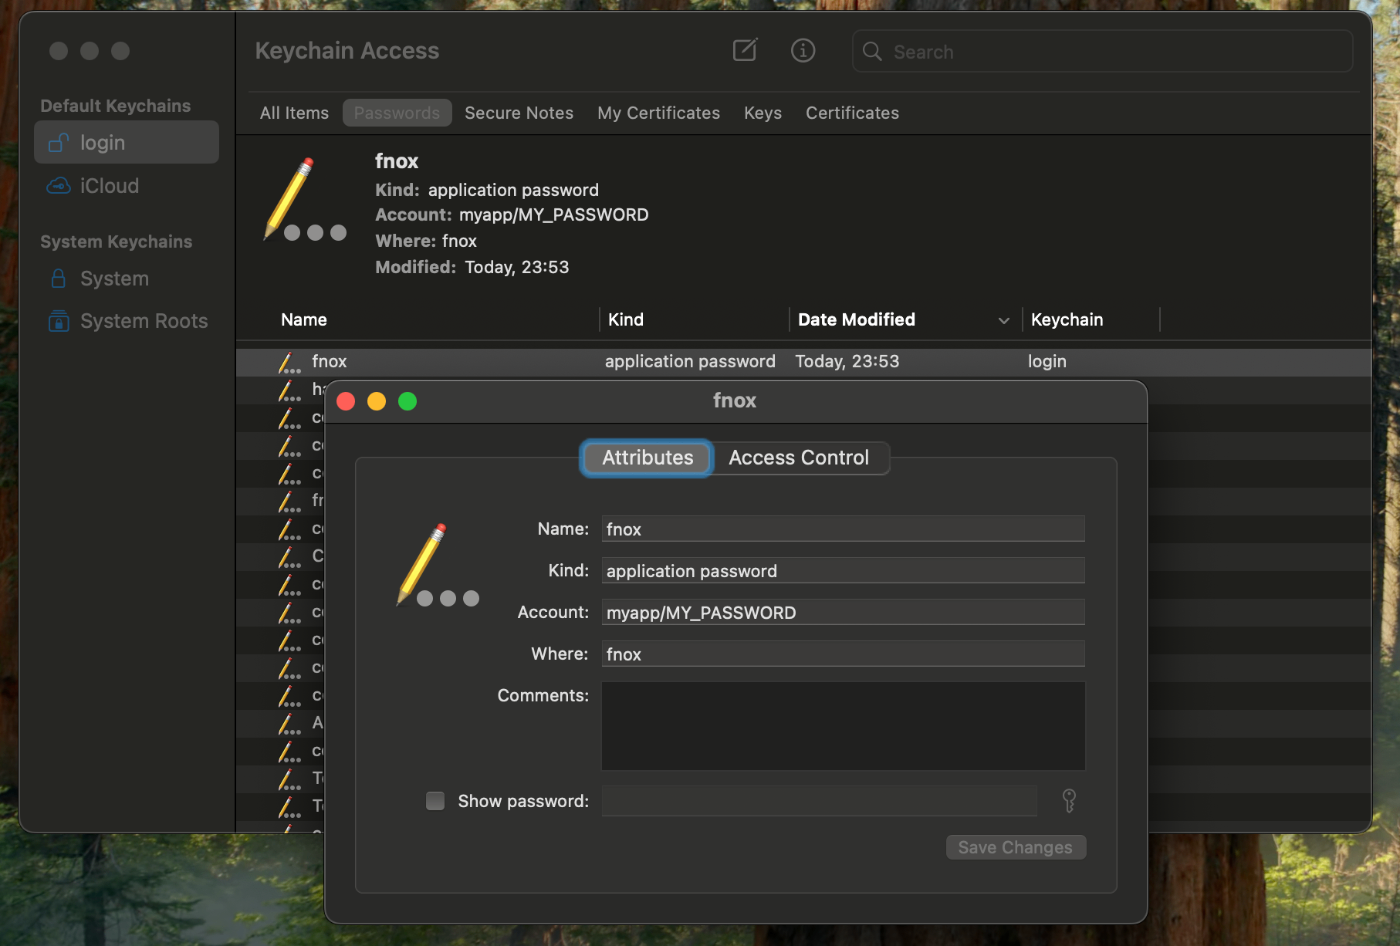Edit the Name field containing fnox

(843, 529)
